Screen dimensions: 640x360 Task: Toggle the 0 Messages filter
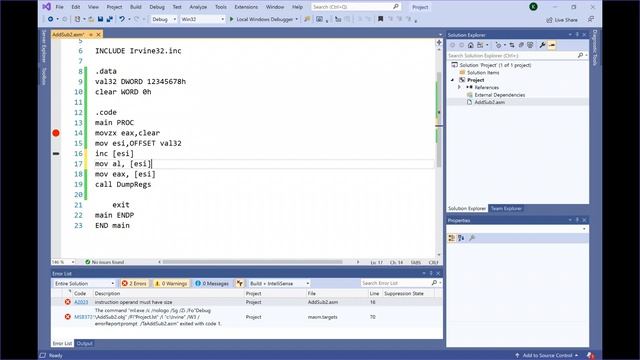[212, 283]
